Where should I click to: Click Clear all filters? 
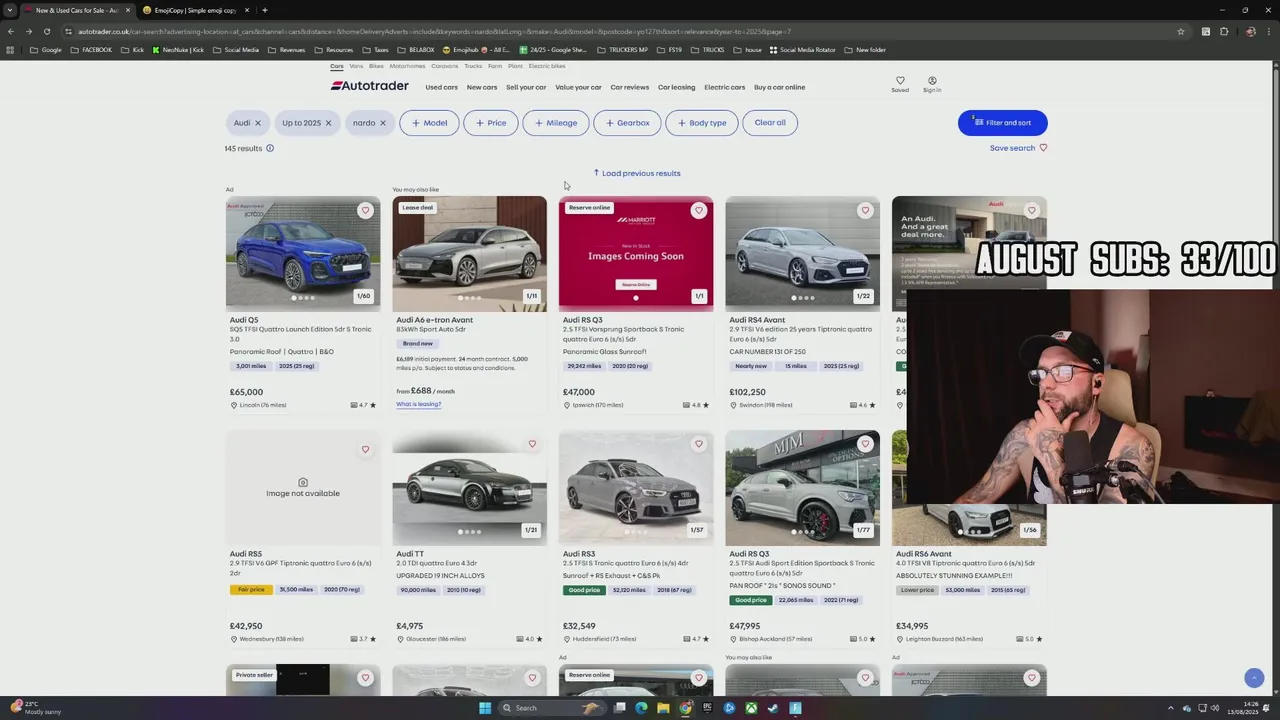(770, 123)
